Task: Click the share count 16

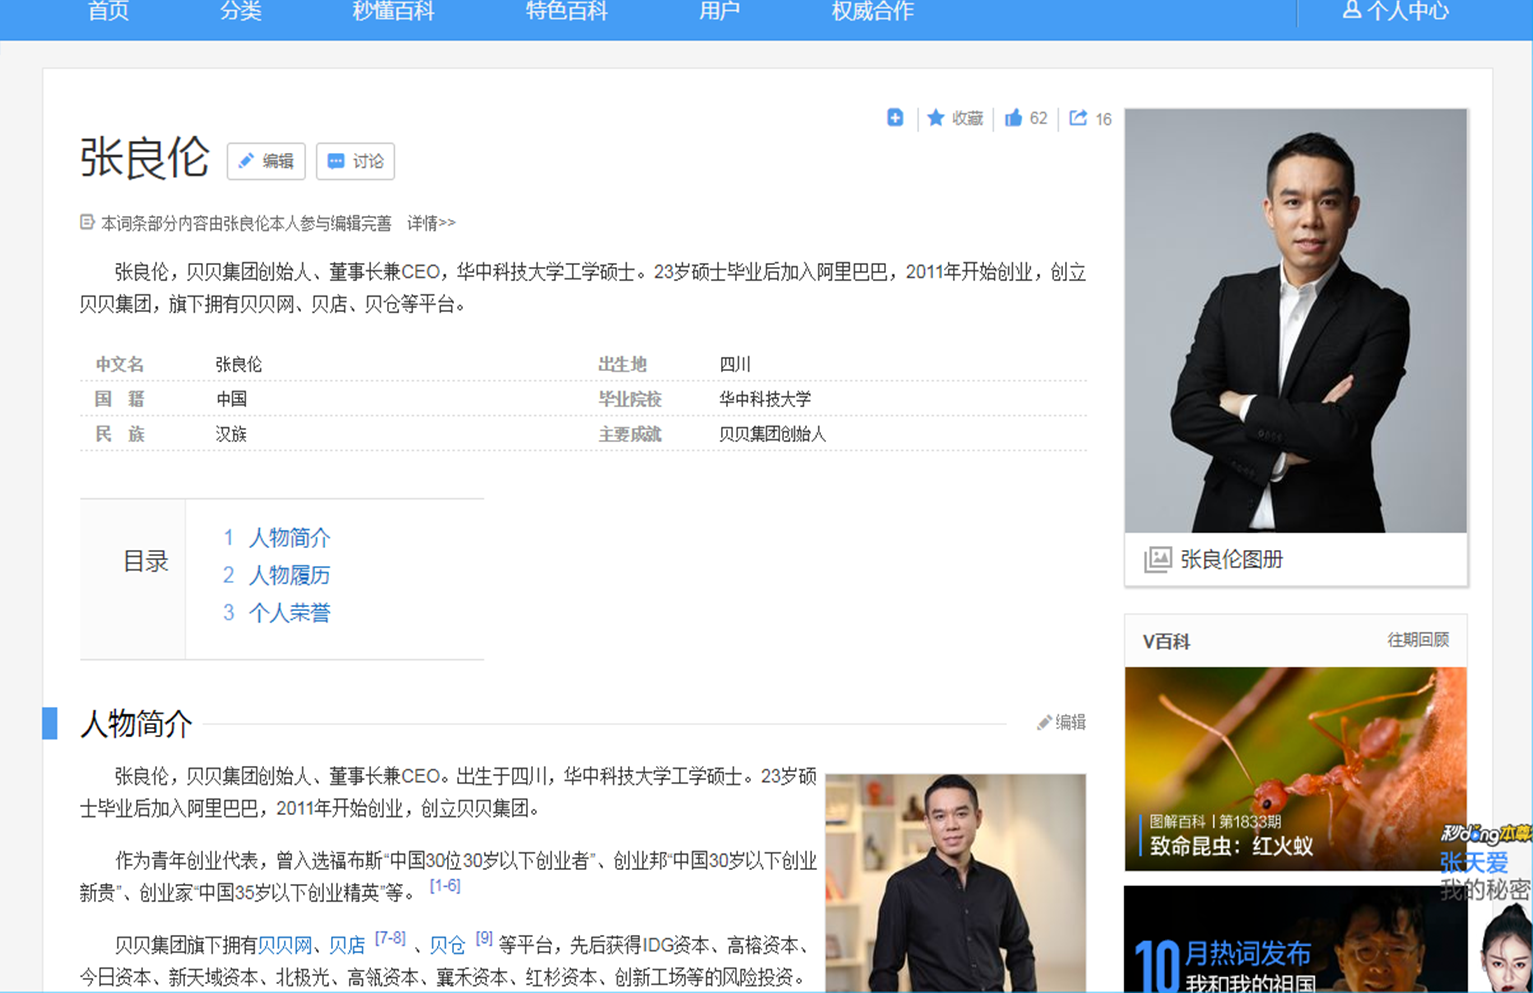Action: pos(1103,119)
